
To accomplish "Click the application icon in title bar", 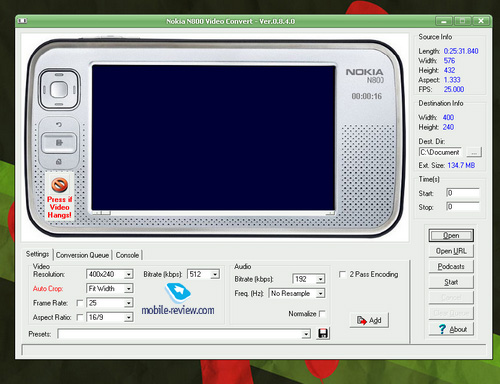I will pyautogui.click(x=22, y=21).
